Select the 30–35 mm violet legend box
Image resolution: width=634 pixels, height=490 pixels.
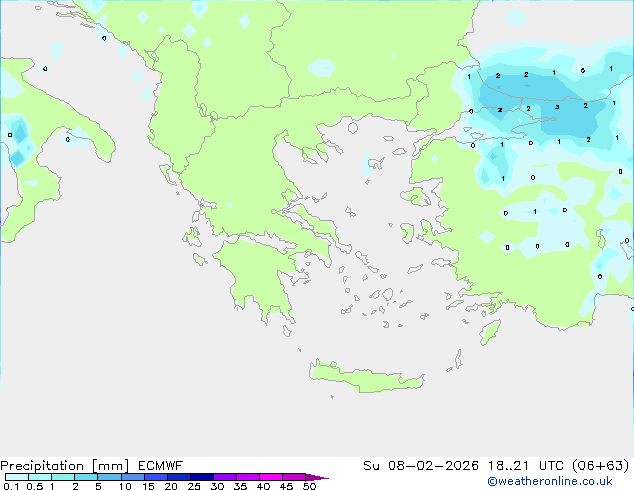click(225, 477)
